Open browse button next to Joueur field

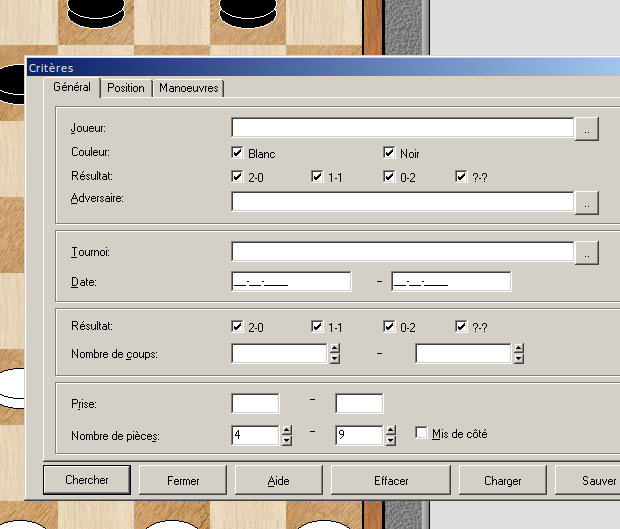[587, 129]
